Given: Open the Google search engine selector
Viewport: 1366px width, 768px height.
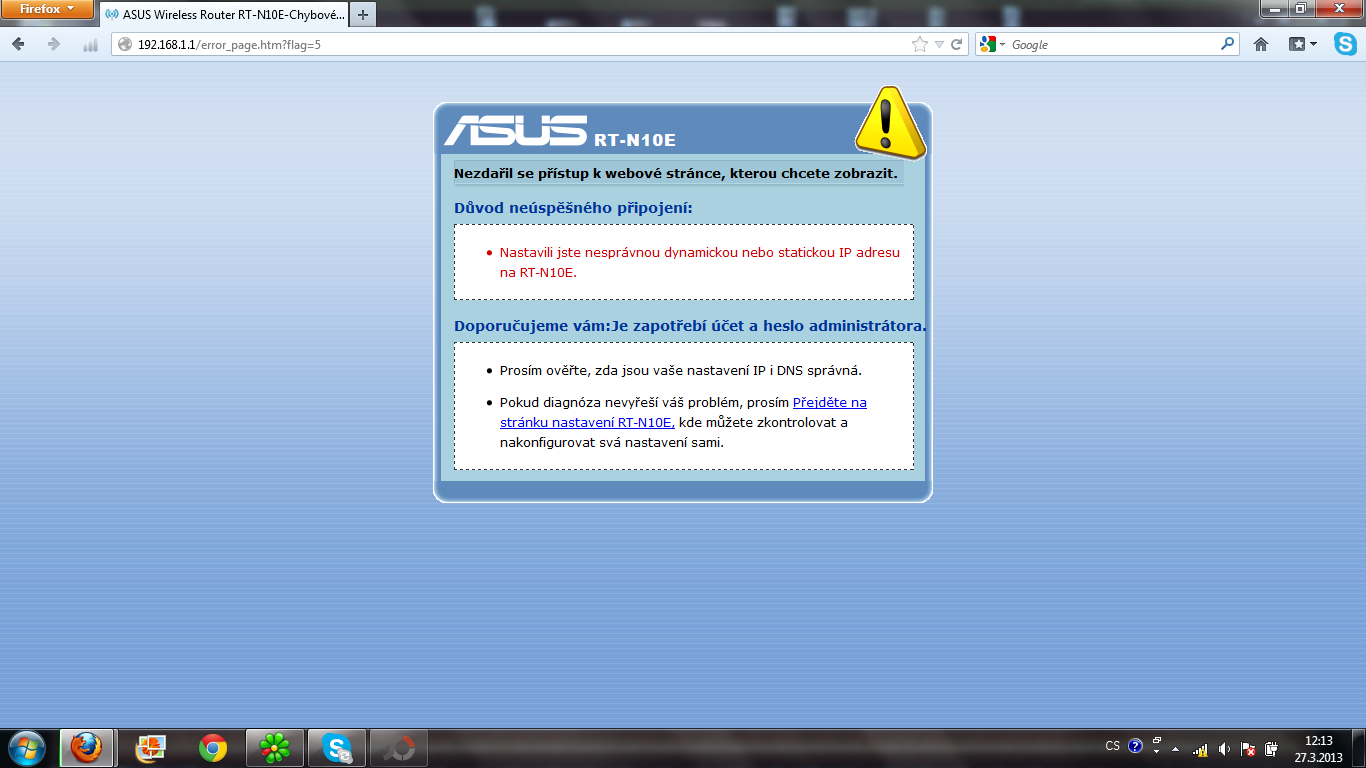Looking at the screenshot, I should point(992,45).
